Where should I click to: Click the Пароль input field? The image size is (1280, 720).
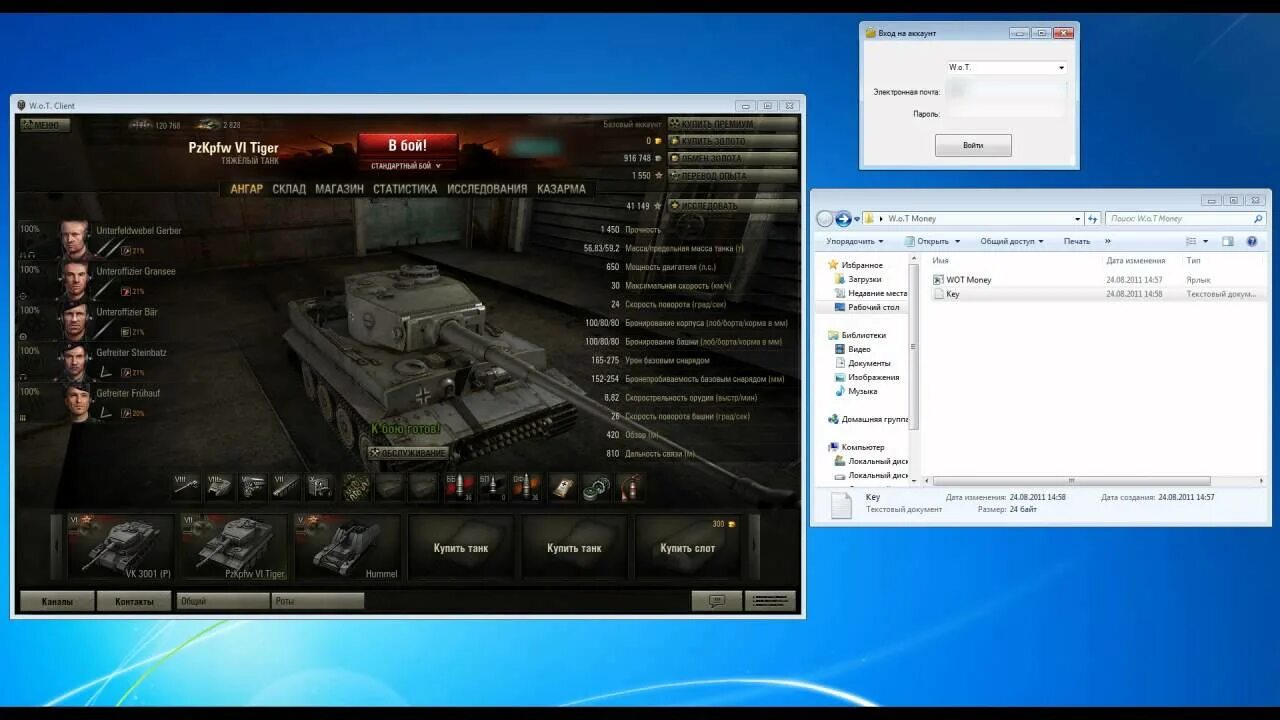1007,114
